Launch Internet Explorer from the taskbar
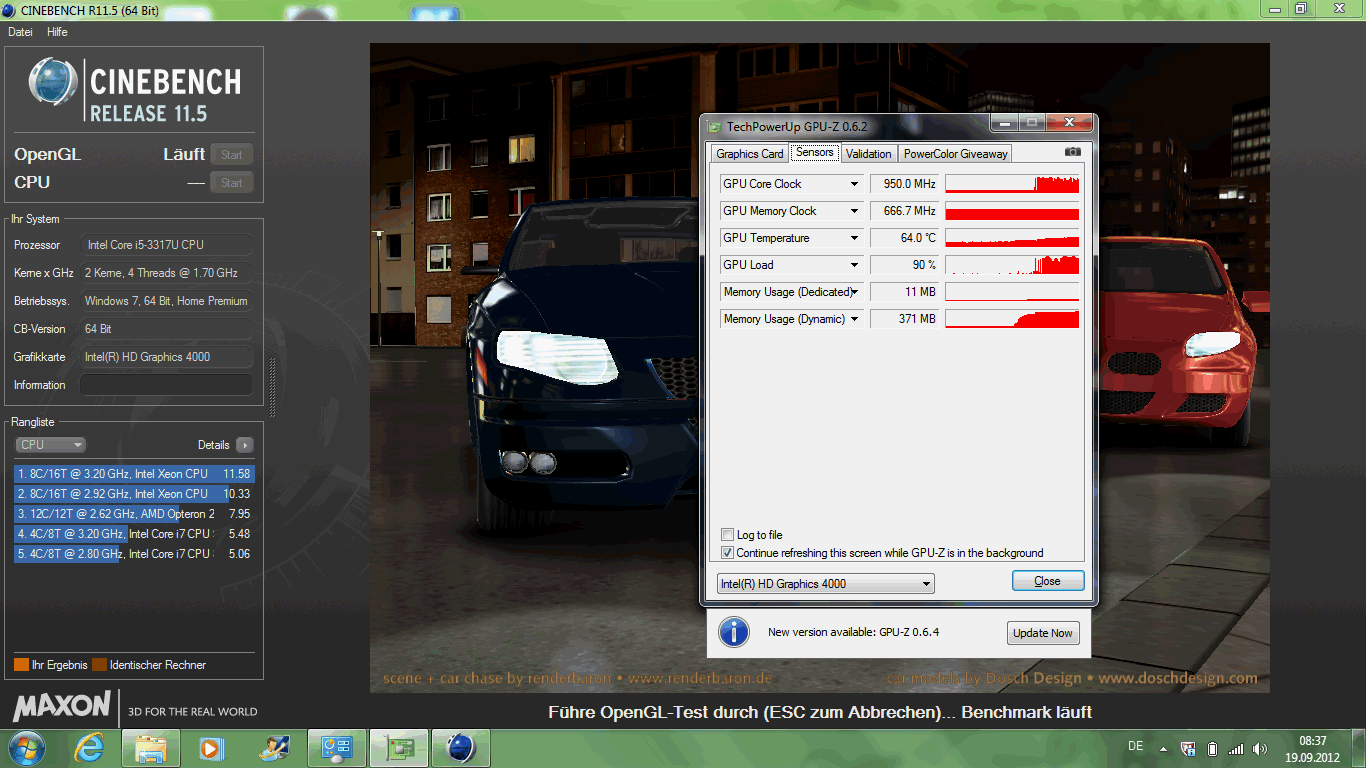The image size is (1366, 768). pyautogui.click(x=89, y=748)
